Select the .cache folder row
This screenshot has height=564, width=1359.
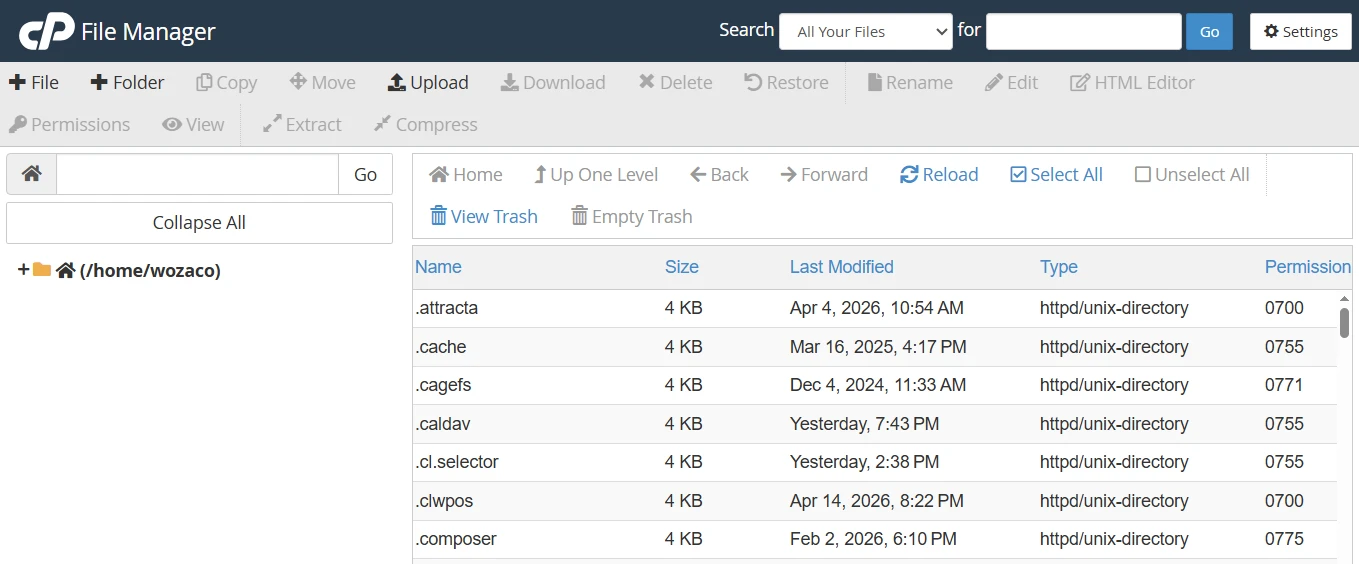[x=875, y=347]
